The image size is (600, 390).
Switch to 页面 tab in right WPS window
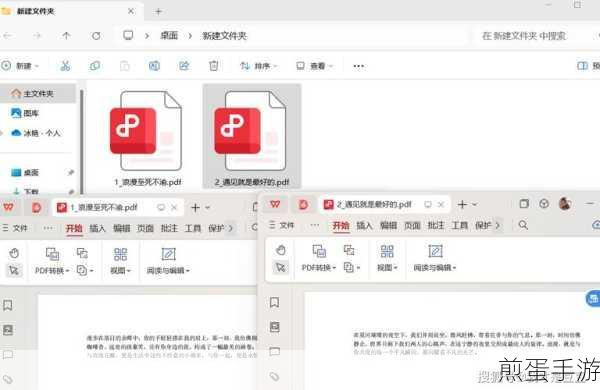(x=412, y=225)
